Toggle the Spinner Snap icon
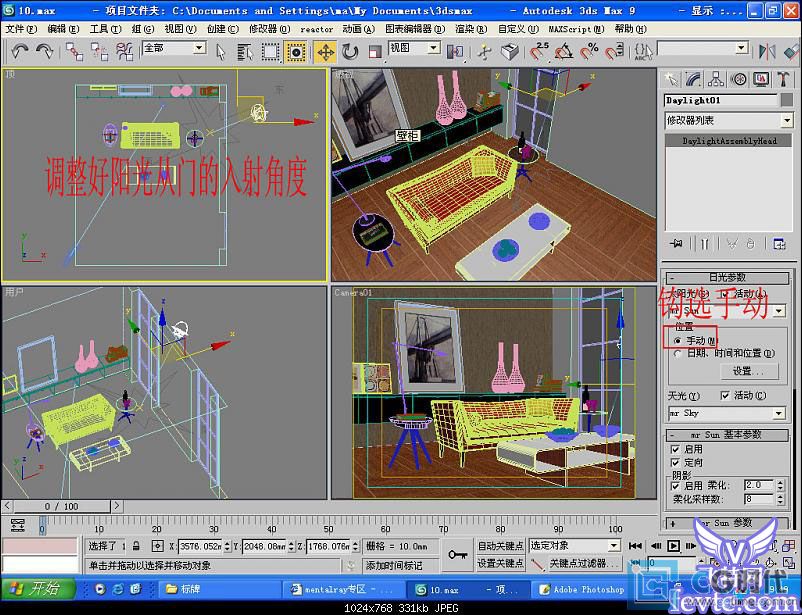 click(614, 52)
